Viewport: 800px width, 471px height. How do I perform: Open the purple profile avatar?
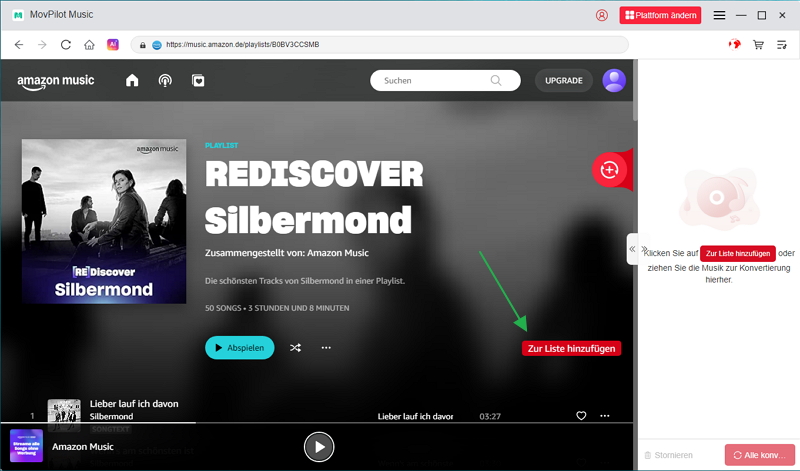614,81
